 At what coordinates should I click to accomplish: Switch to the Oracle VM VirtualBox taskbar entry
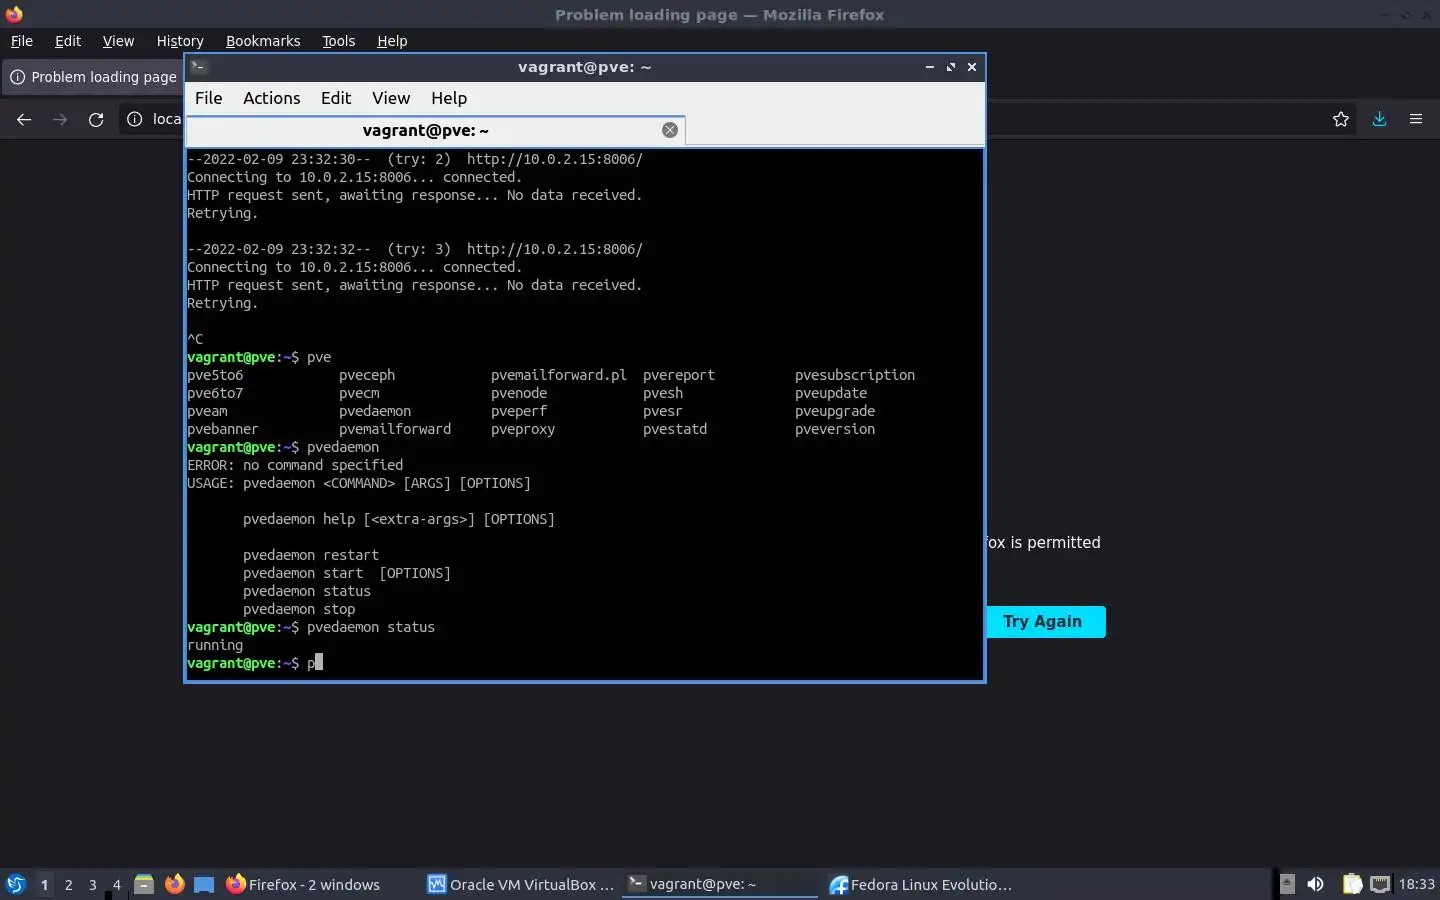(521, 884)
